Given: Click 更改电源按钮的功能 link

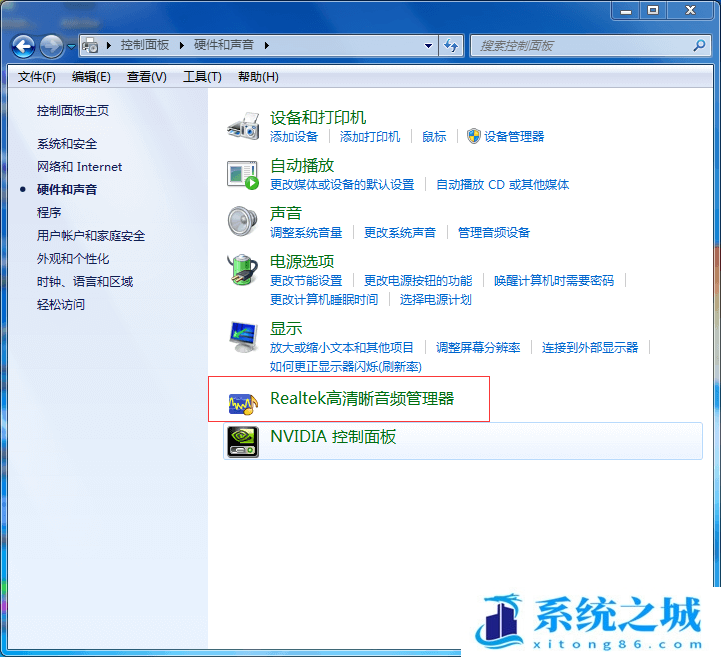Looking at the screenshot, I should (418, 280).
